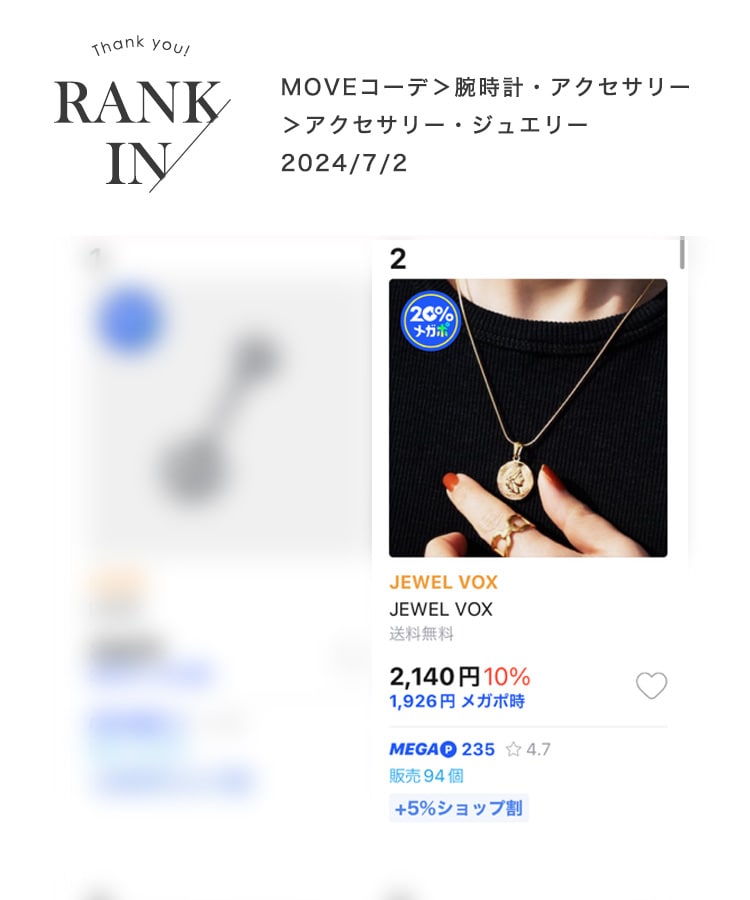This screenshot has width=750, height=900.
Task: Click the 1,926円 メガポ時 price text
Action: [x=457, y=701]
